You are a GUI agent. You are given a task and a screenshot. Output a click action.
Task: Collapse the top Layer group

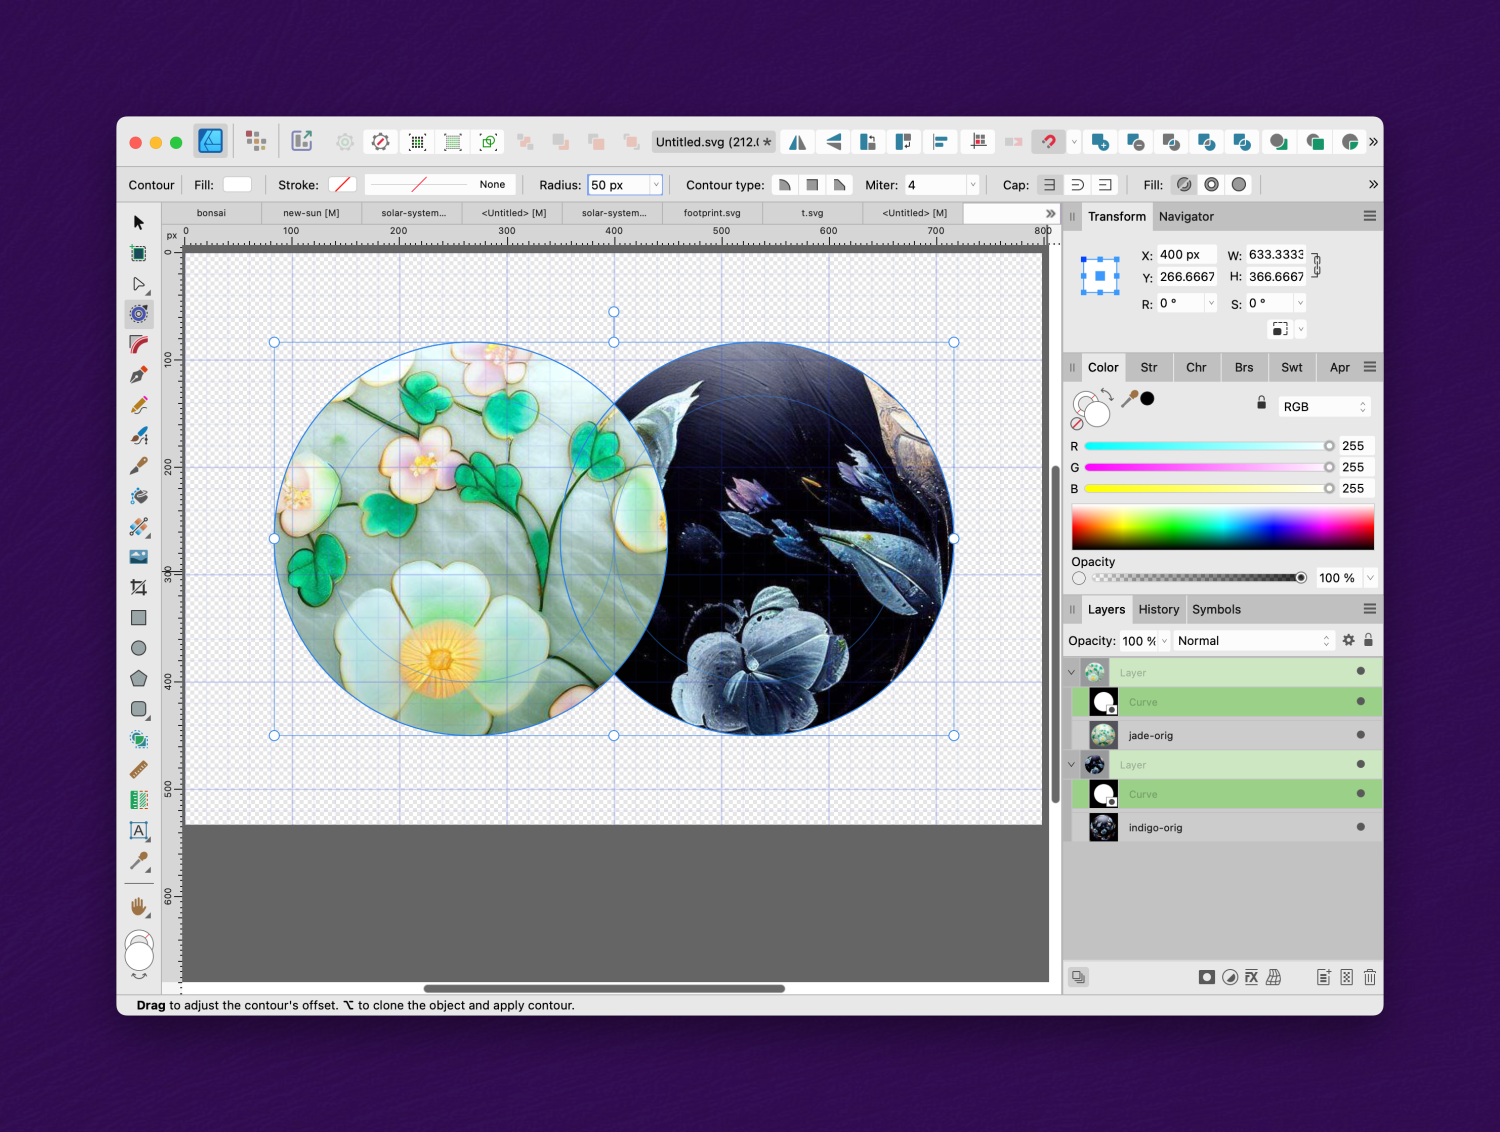click(x=1070, y=671)
